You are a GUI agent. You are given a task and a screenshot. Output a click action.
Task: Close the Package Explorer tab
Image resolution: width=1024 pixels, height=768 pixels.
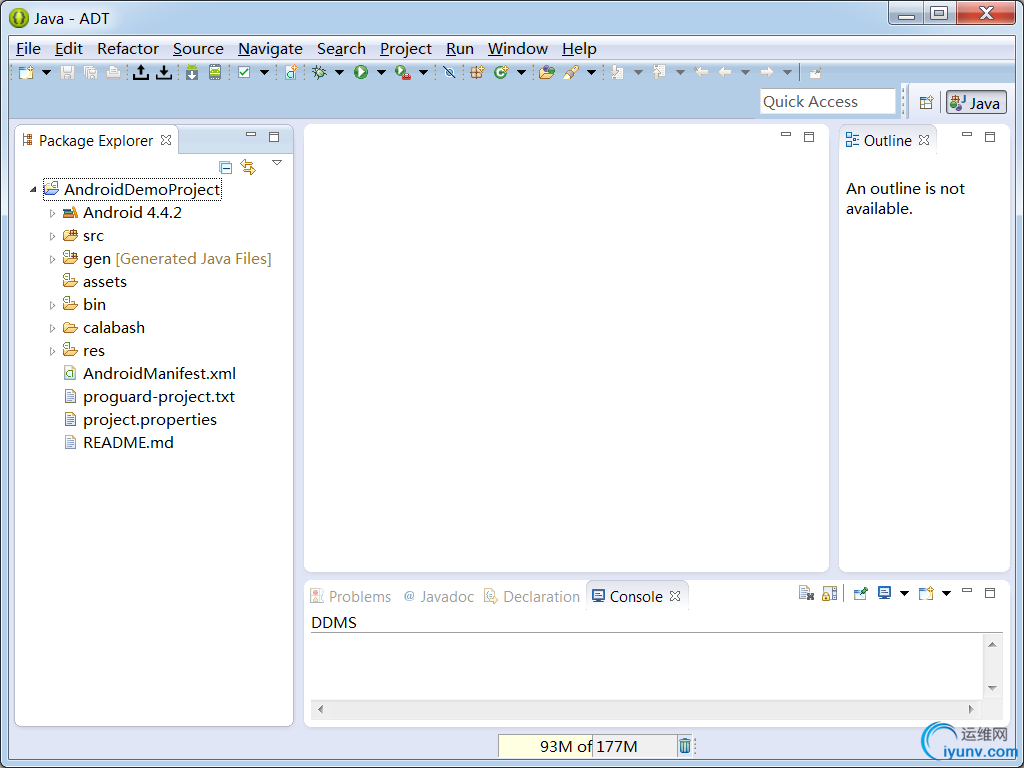coord(166,140)
